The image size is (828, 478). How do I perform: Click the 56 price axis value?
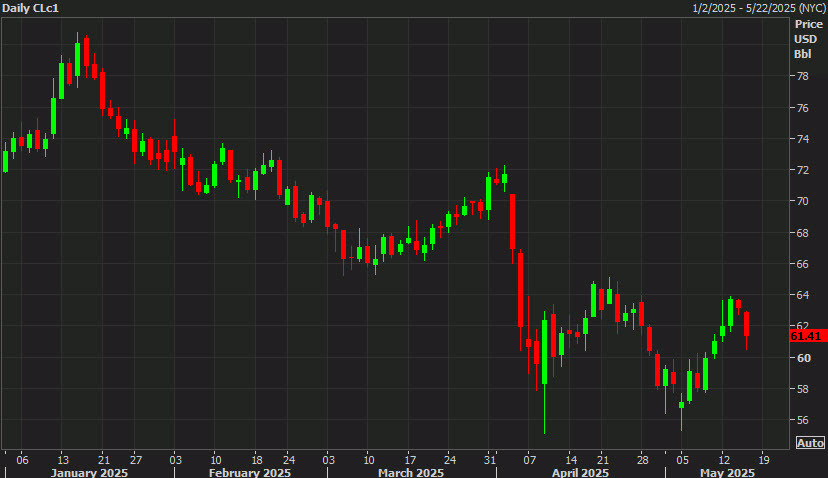coord(802,420)
